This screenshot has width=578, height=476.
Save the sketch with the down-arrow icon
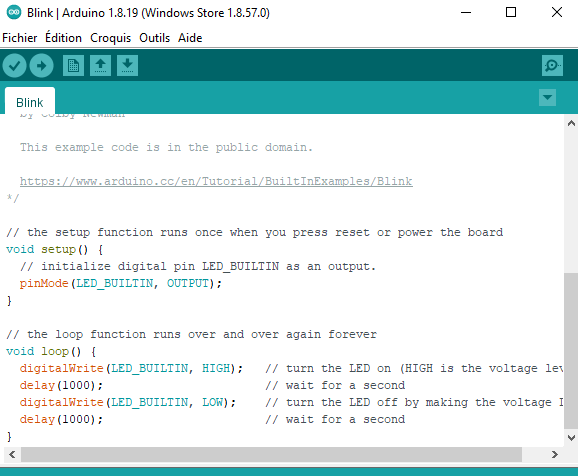(x=128, y=66)
